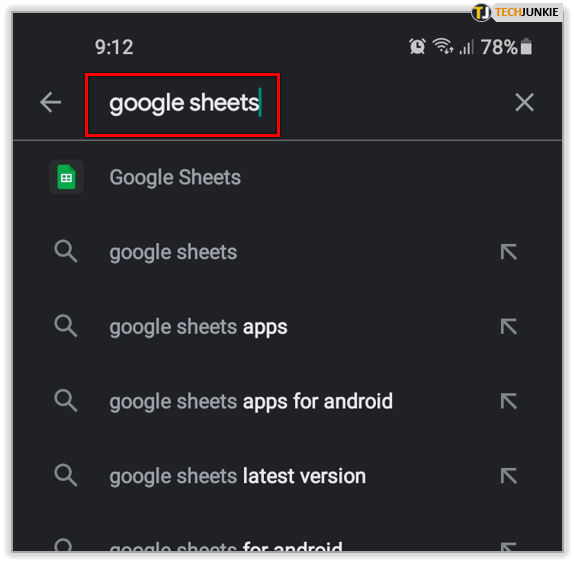Tap the 78% battery indicator

pyautogui.click(x=506, y=47)
